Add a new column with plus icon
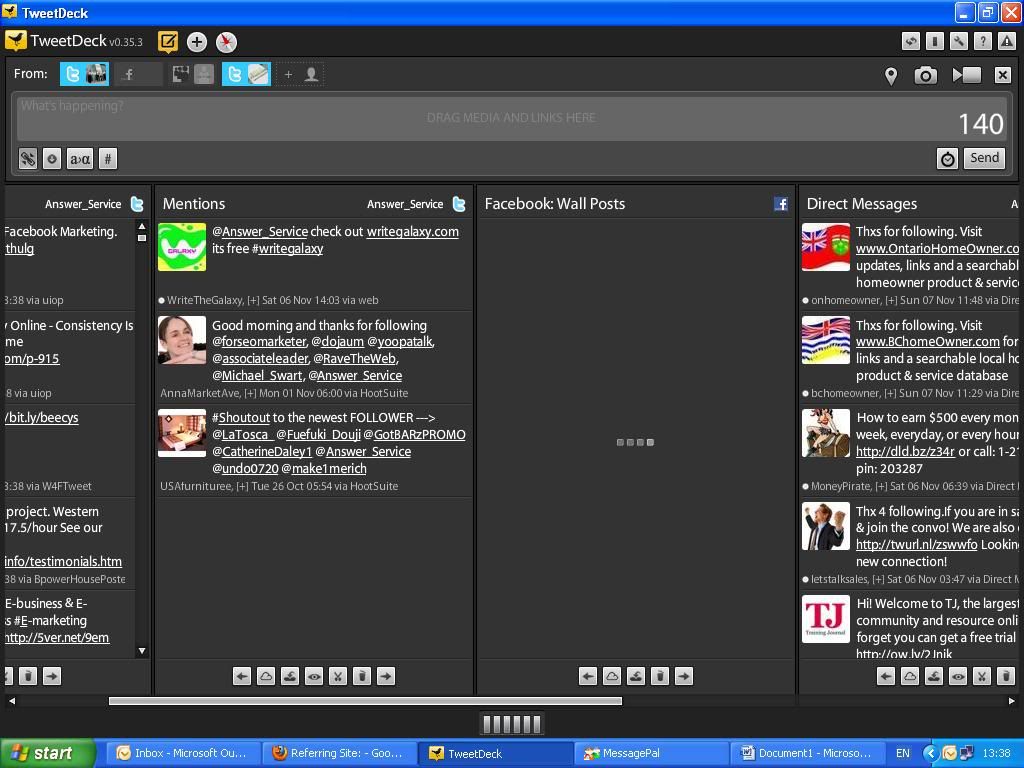Image resolution: width=1024 pixels, height=768 pixels. [197, 42]
